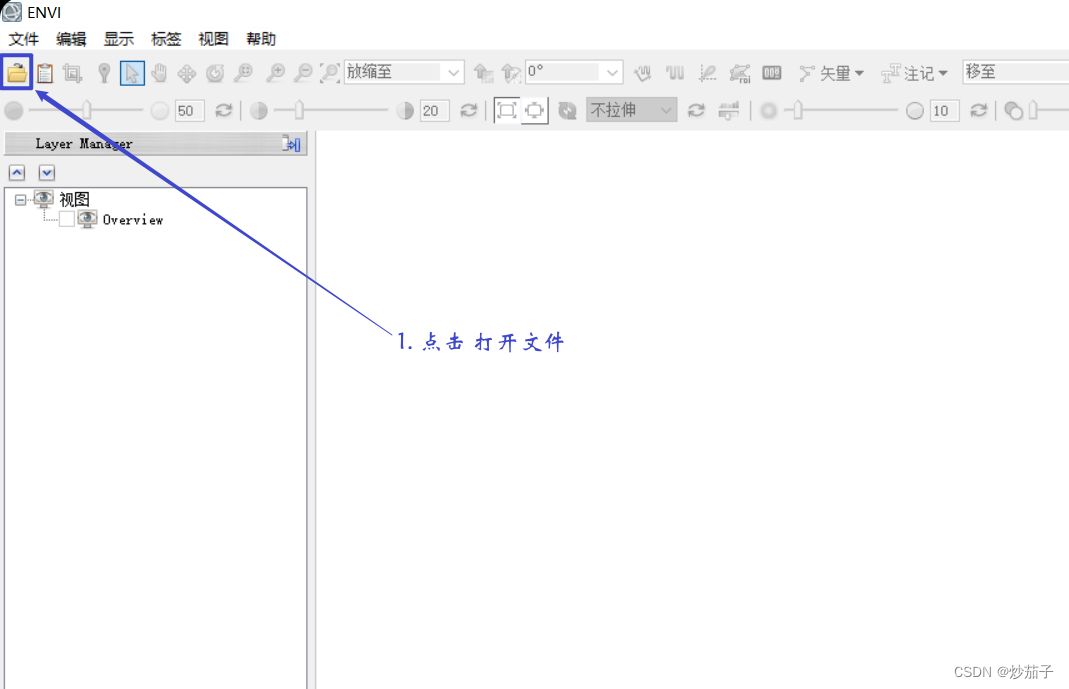1069x689 pixels.
Task: Reset brightness with refresh icon beside 50
Action: 224,110
